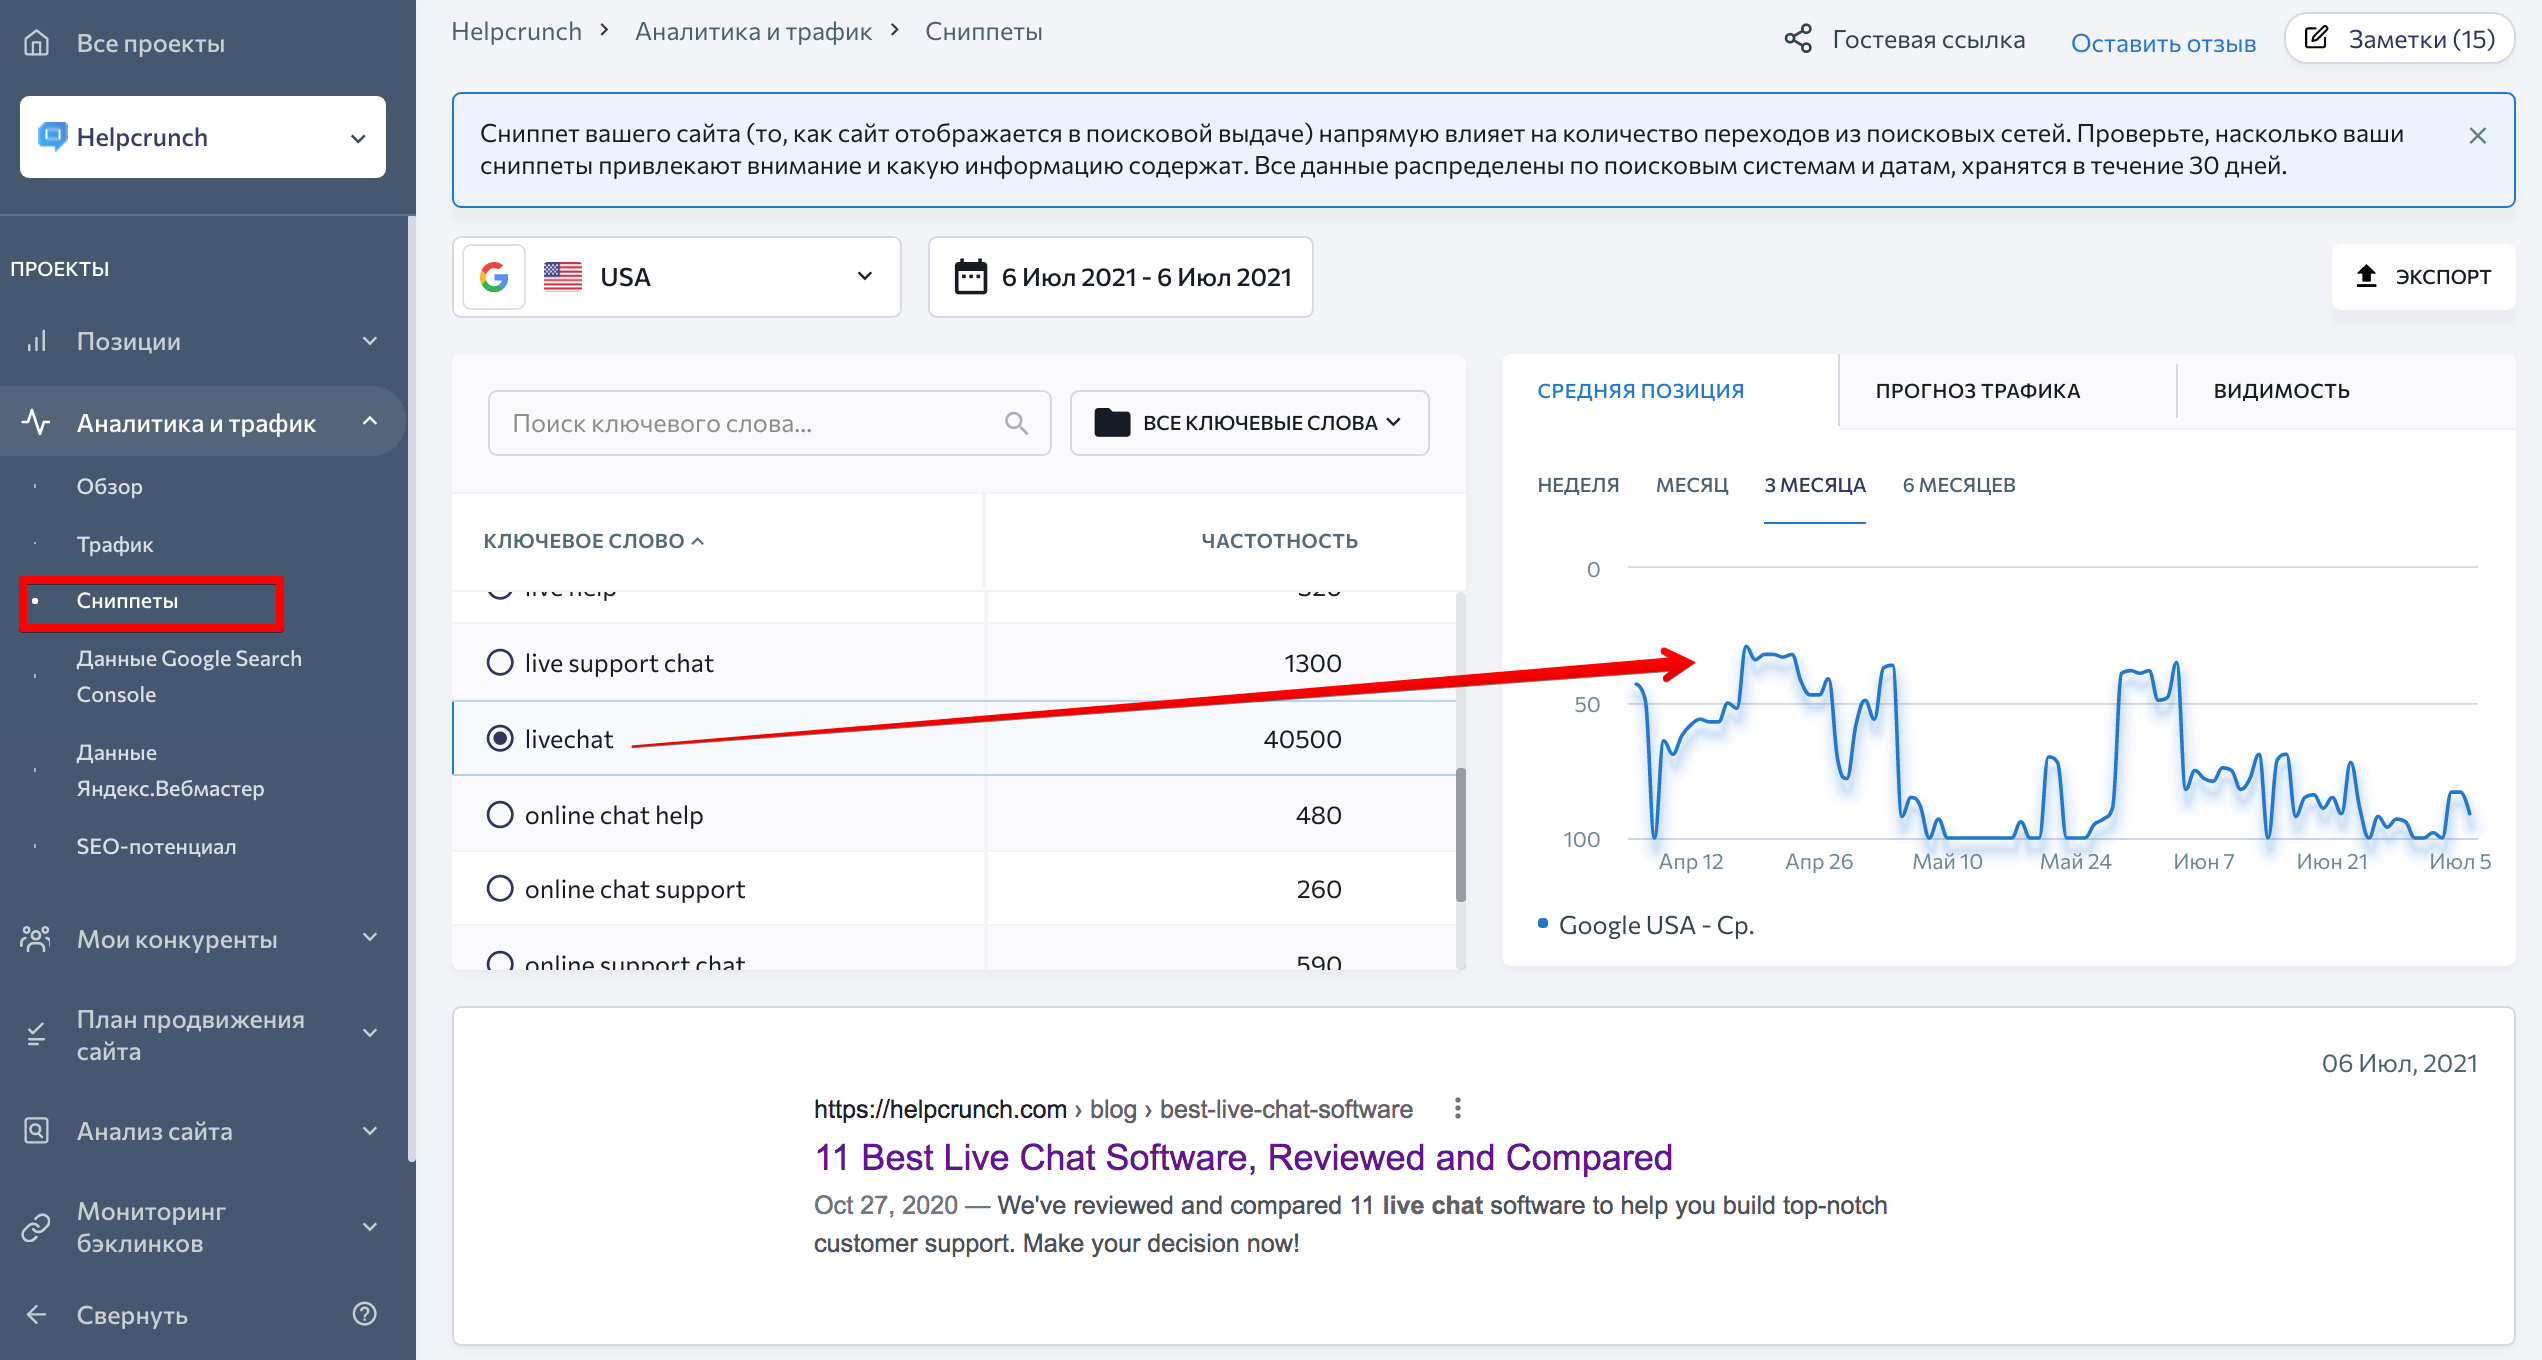Screen dimensions: 2542x1360
Task: Open Данные Яндекс.Вебмастер item
Action: pyautogui.click(x=170, y=770)
